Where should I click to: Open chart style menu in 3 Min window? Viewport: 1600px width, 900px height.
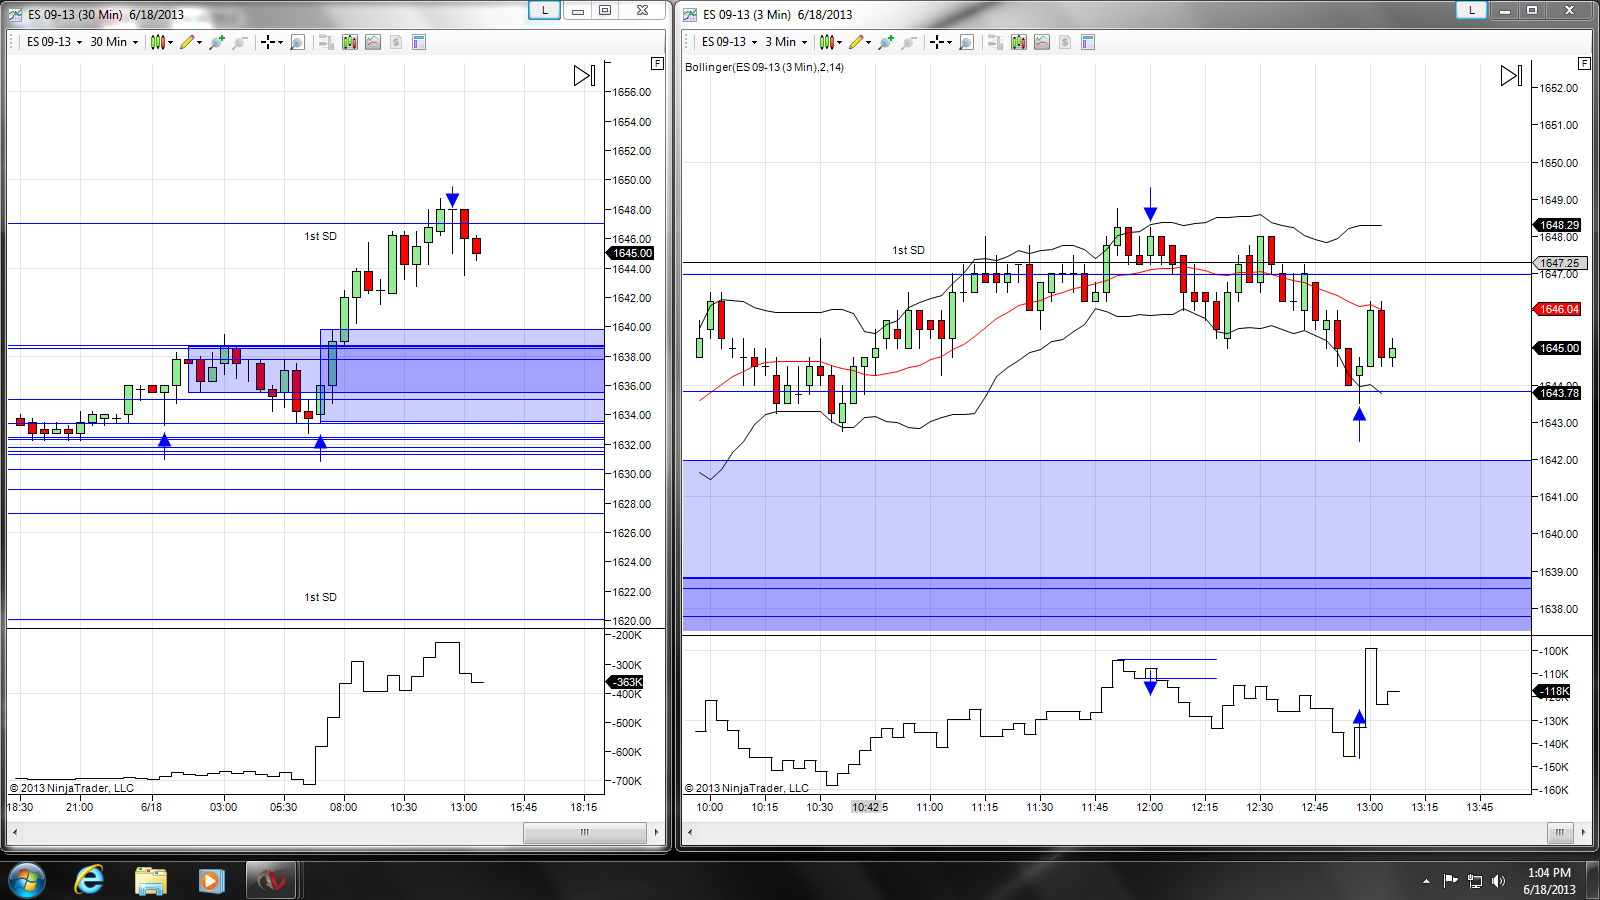coord(830,42)
